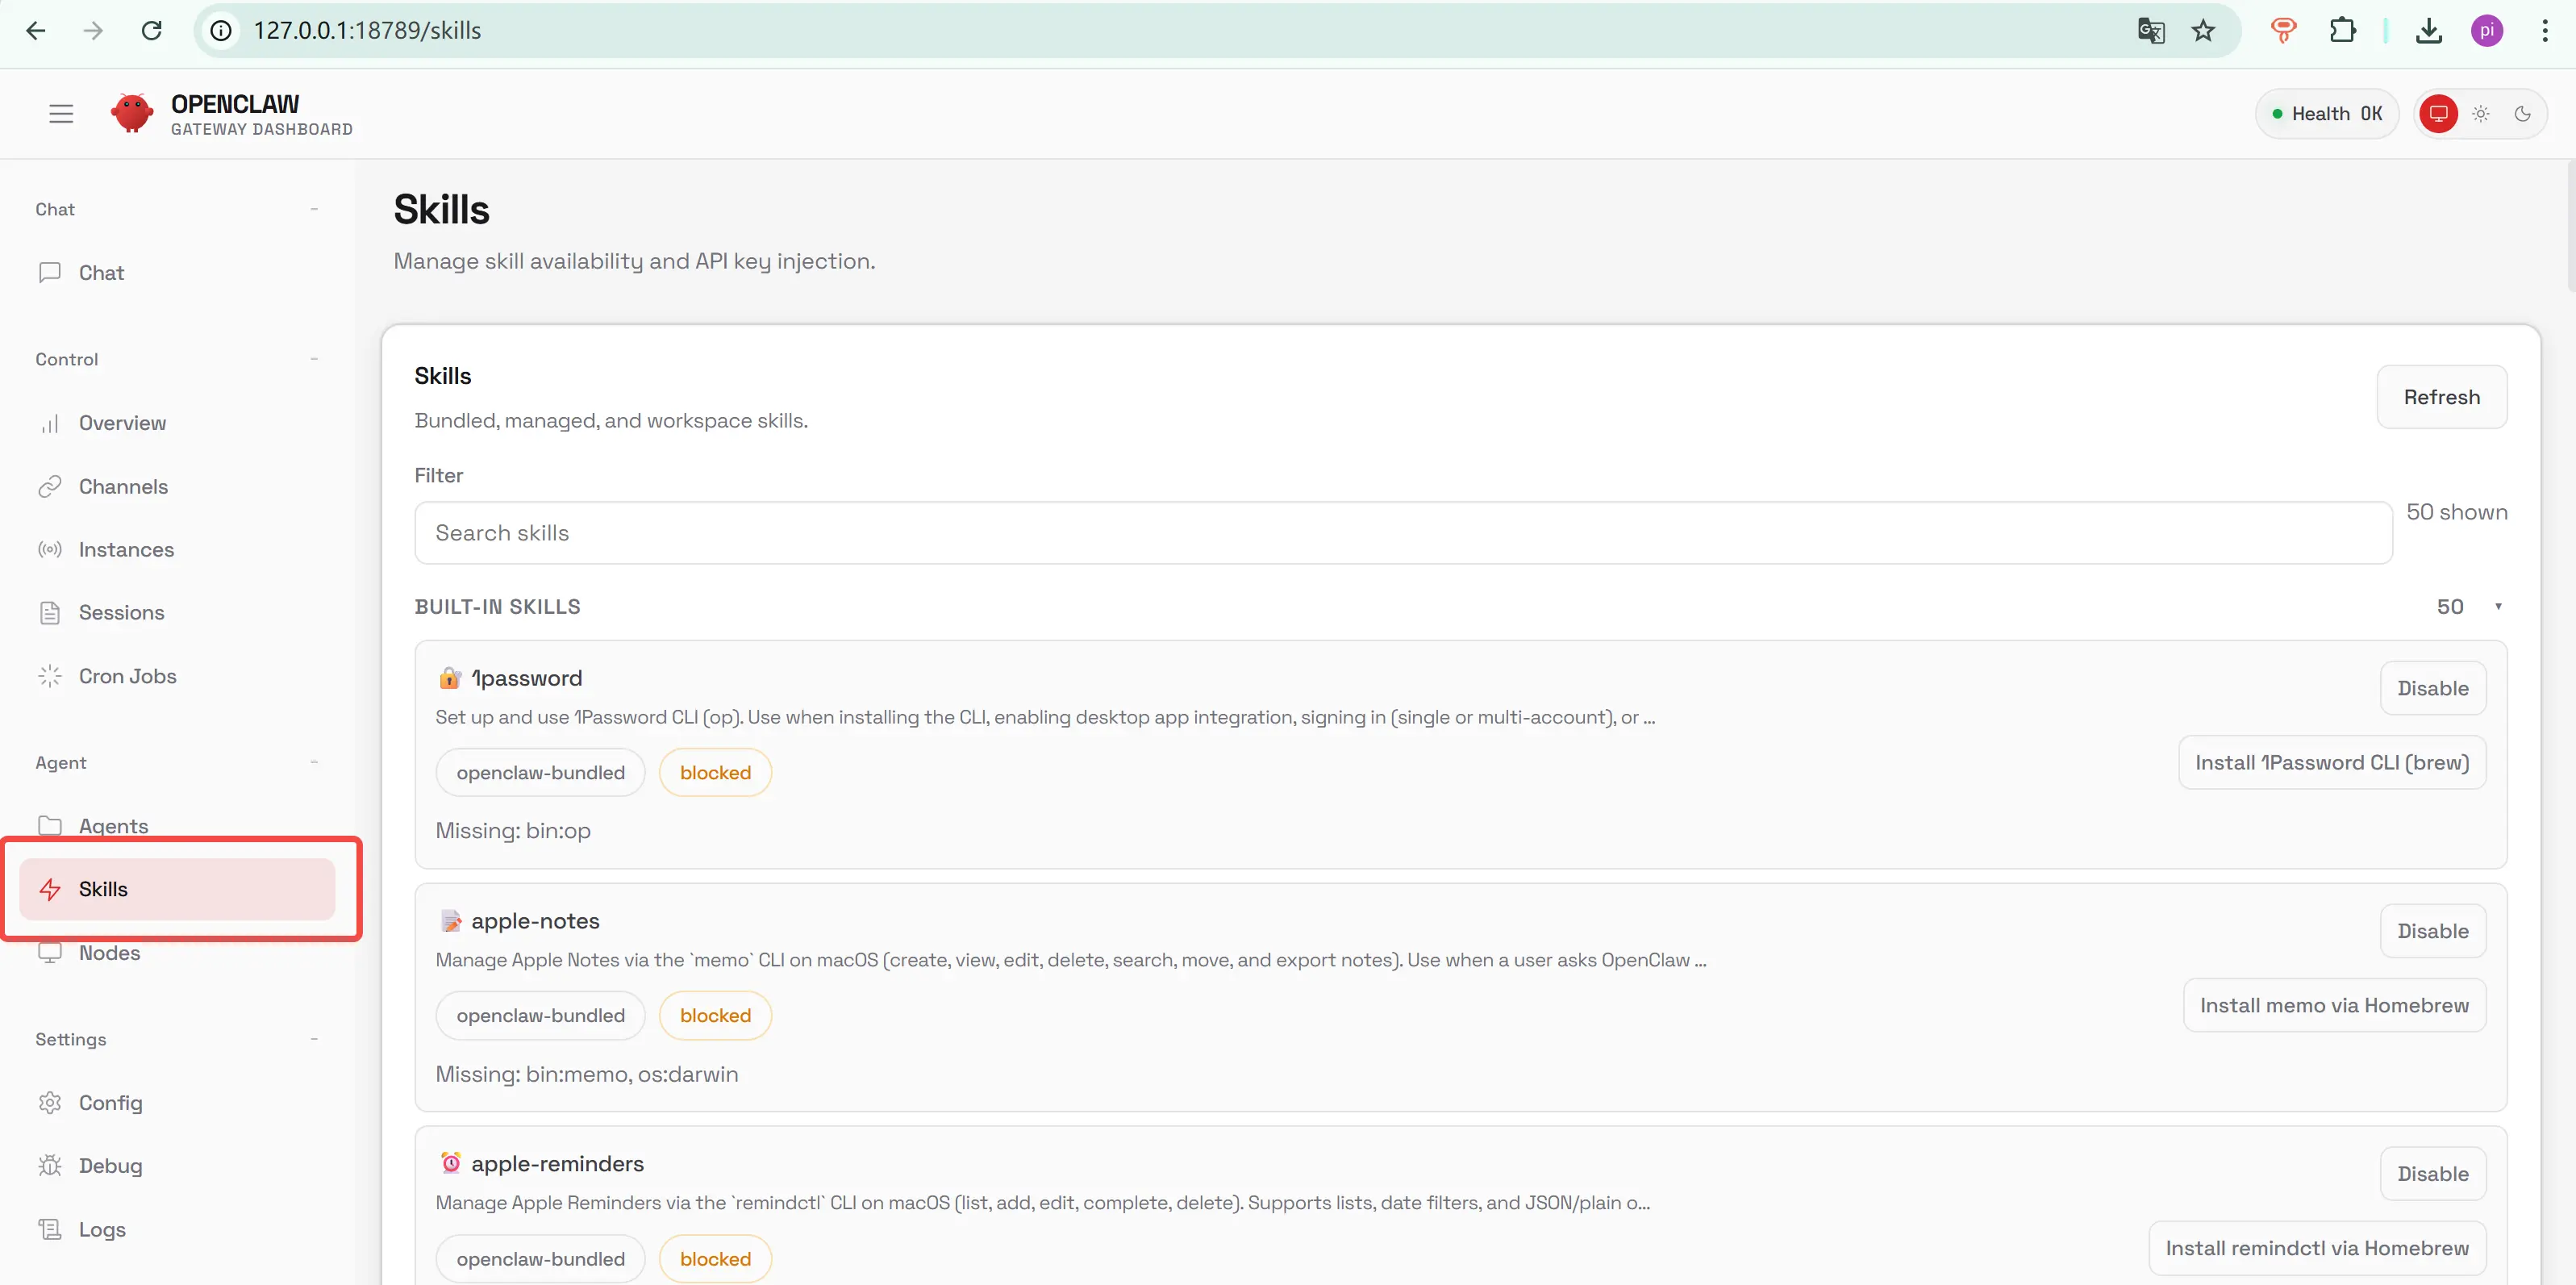2576x1285 pixels.
Task: Switch to system theme monitor icon
Action: tap(2438, 114)
